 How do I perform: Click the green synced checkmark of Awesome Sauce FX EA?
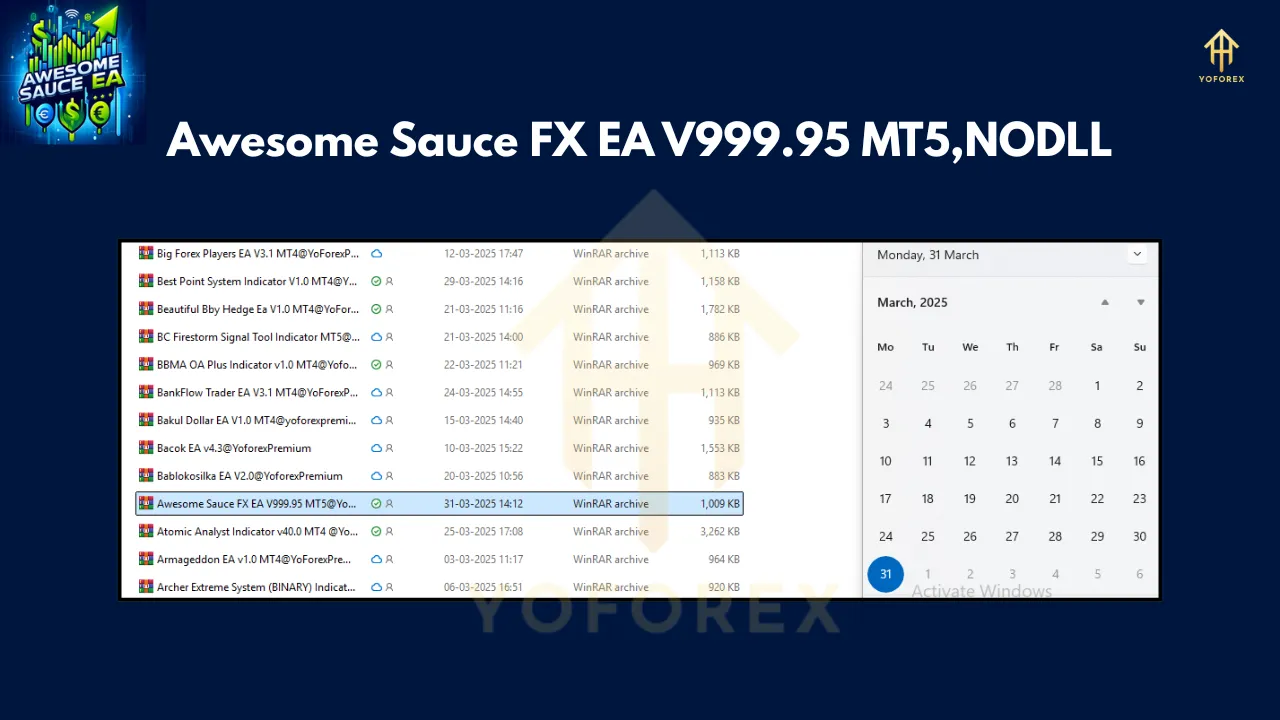[x=376, y=504]
